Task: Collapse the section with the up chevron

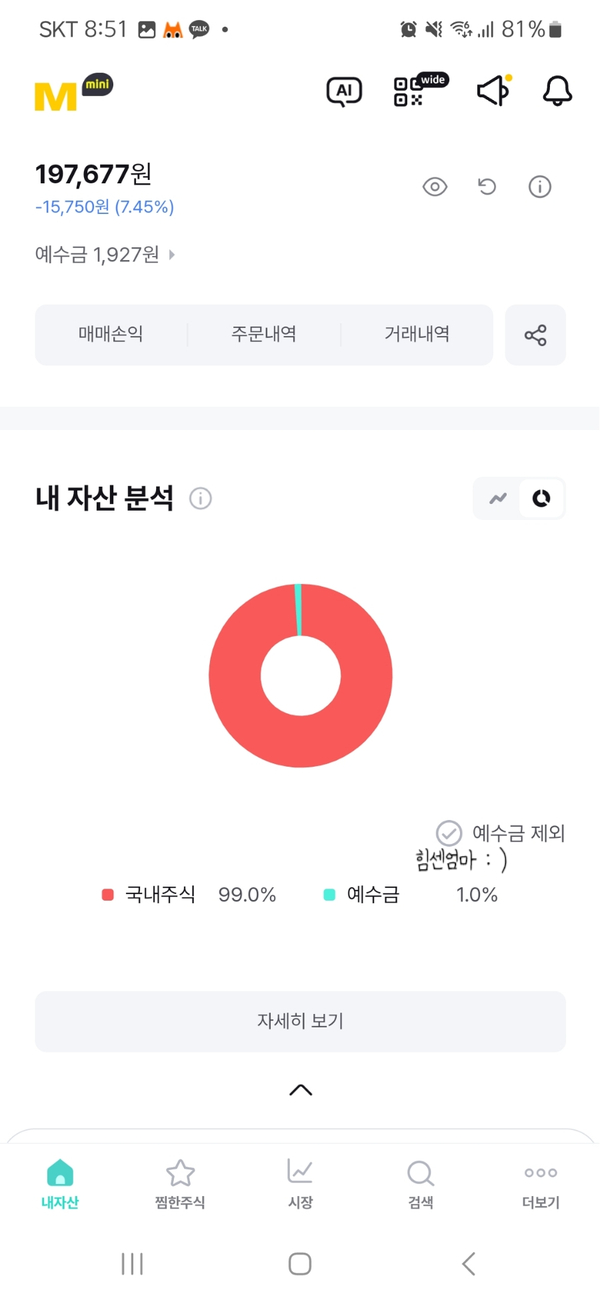Action: [301, 1090]
